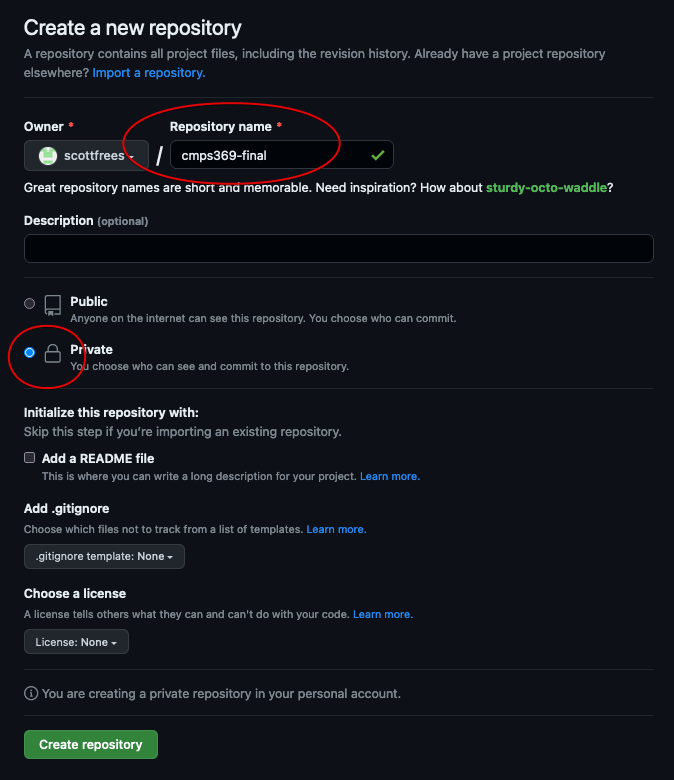Click the info icon beside private repository notice
This screenshot has height=780, width=674.
coord(31,693)
